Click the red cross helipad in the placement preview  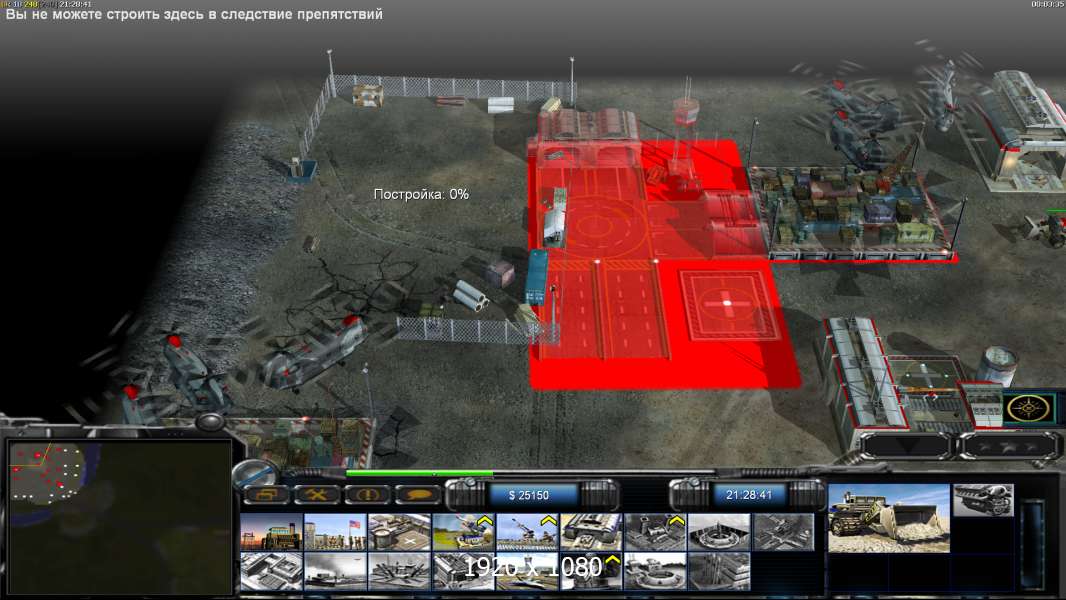[x=728, y=304]
